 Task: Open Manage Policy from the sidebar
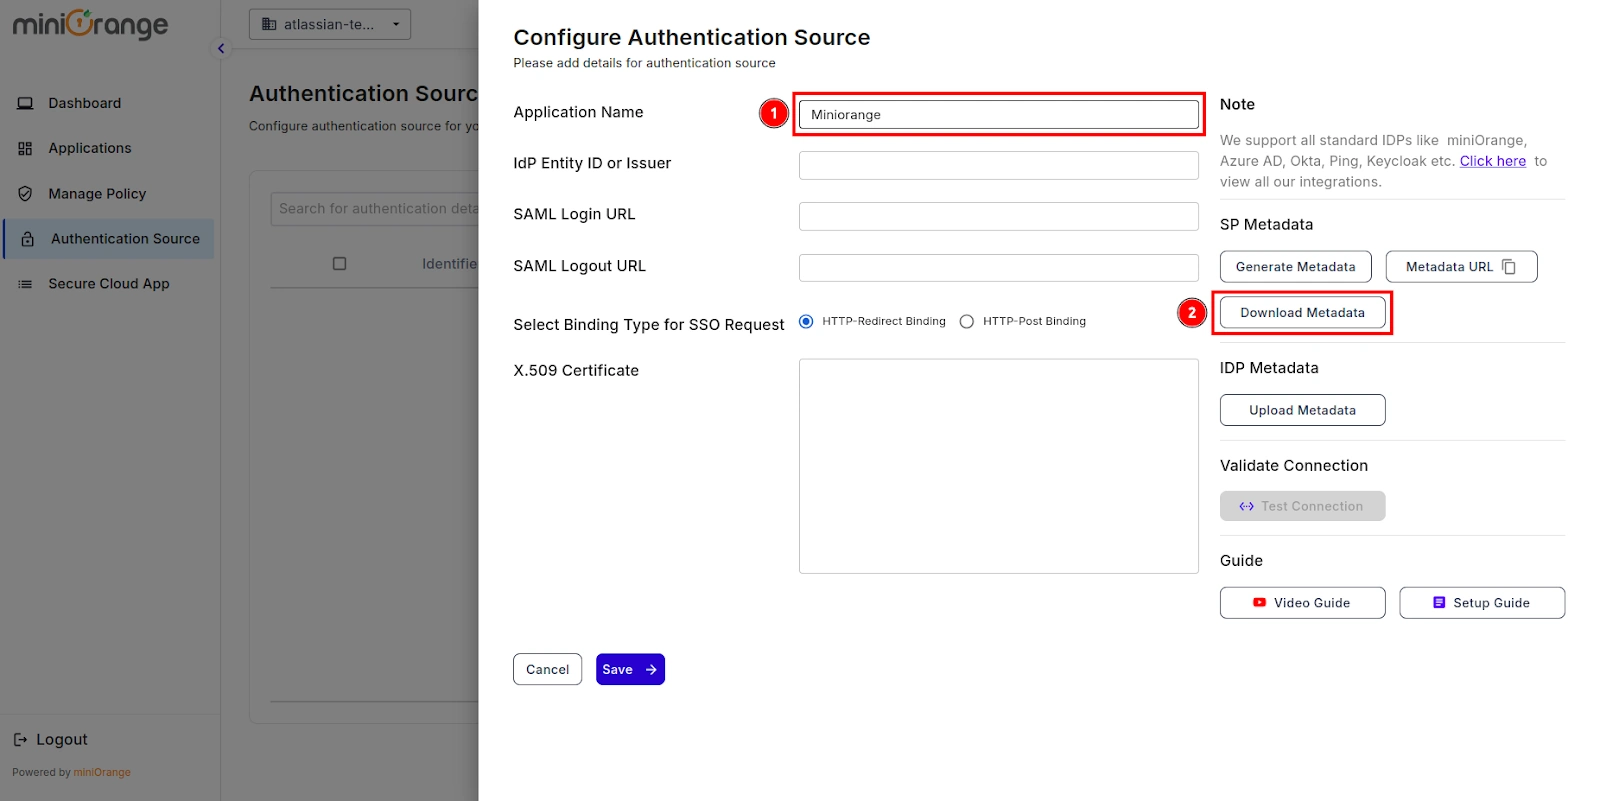(97, 194)
